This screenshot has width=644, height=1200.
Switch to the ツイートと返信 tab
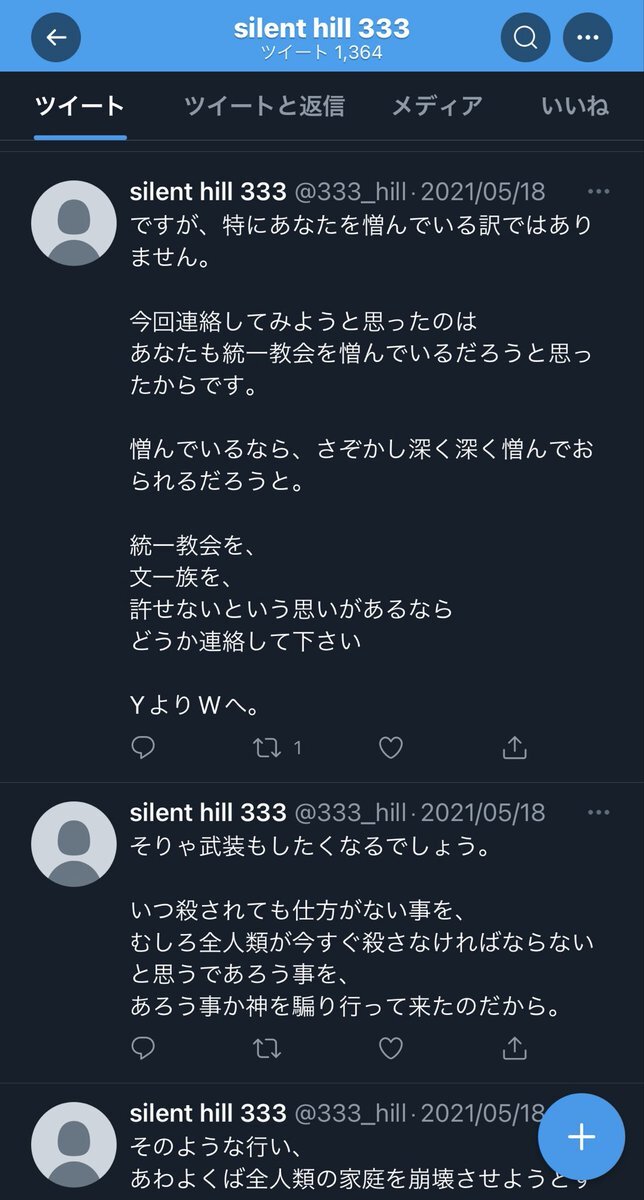point(264,106)
